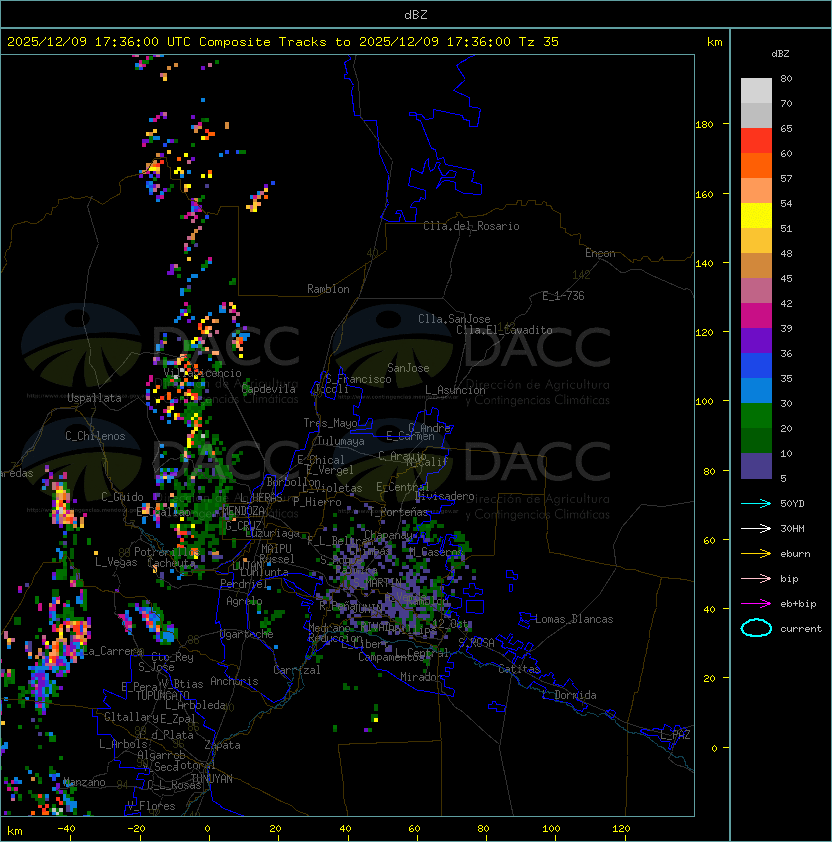832x842 pixels.
Task: Pick the magenta 42-39 dBZ legend swatch
Action: tap(756, 316)
